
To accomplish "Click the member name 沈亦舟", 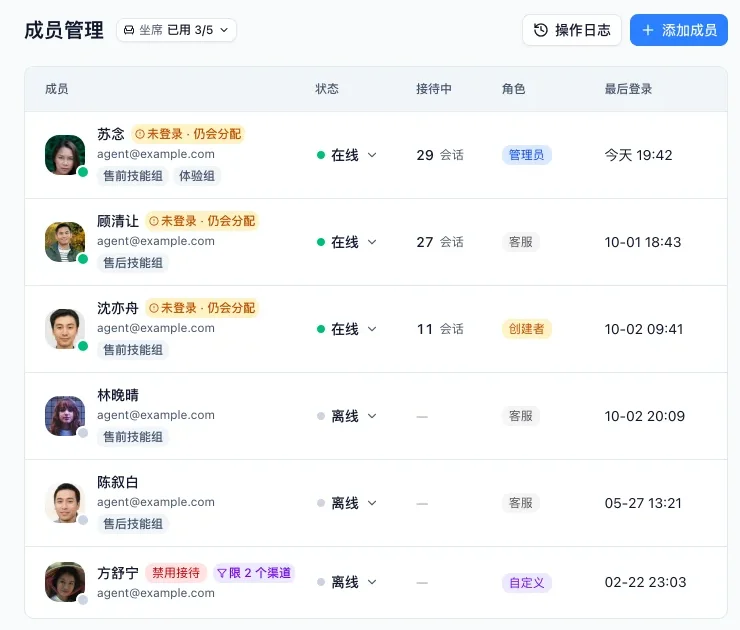I will click(118, 308).
